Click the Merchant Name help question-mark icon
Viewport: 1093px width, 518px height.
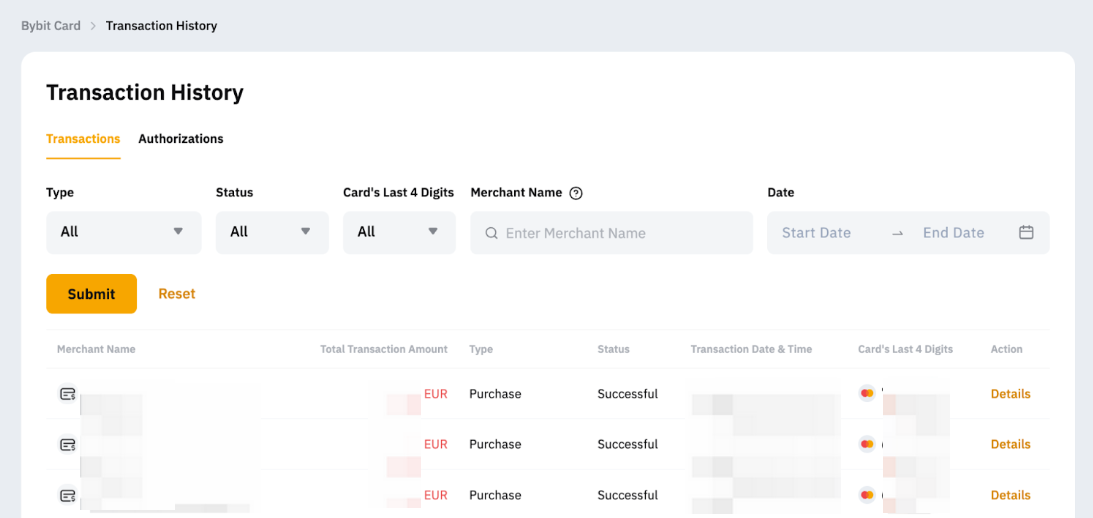(575, 193)
